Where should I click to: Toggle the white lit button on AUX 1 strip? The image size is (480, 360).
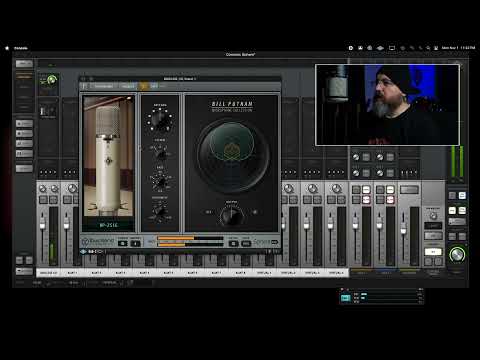pyautogui.click(x=366, y=190)
